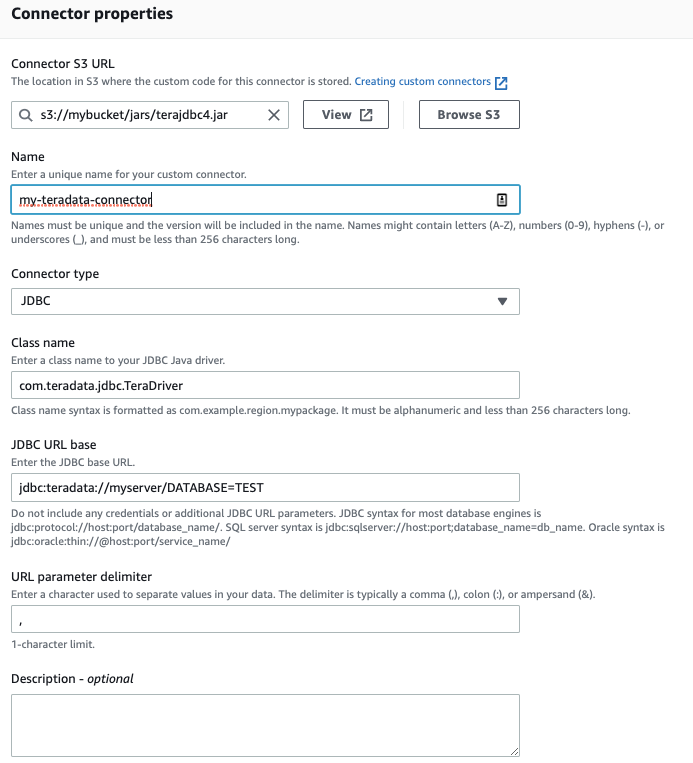The width and height of the screenshot is (693, 763).
Task: Click the Connector S3 URL label
Action: (x=62, y=64)
